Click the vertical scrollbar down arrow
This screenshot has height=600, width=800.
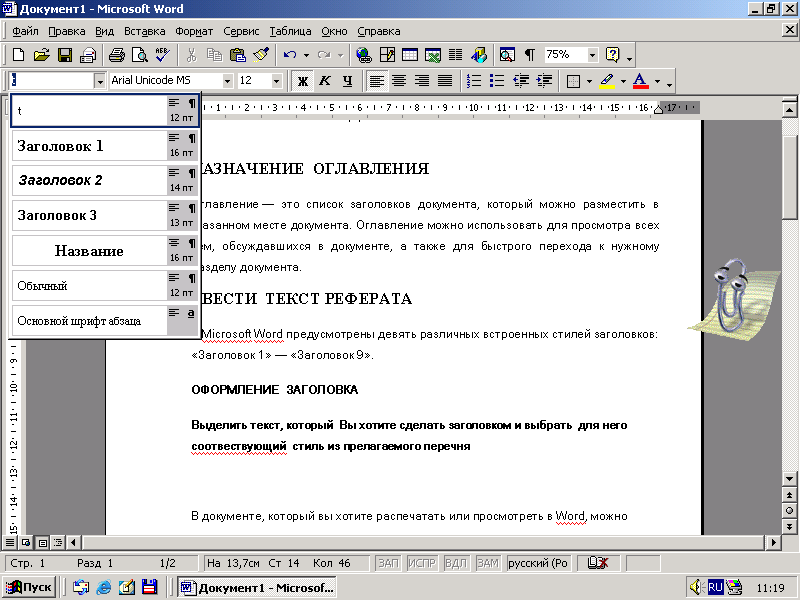(789, 478)
